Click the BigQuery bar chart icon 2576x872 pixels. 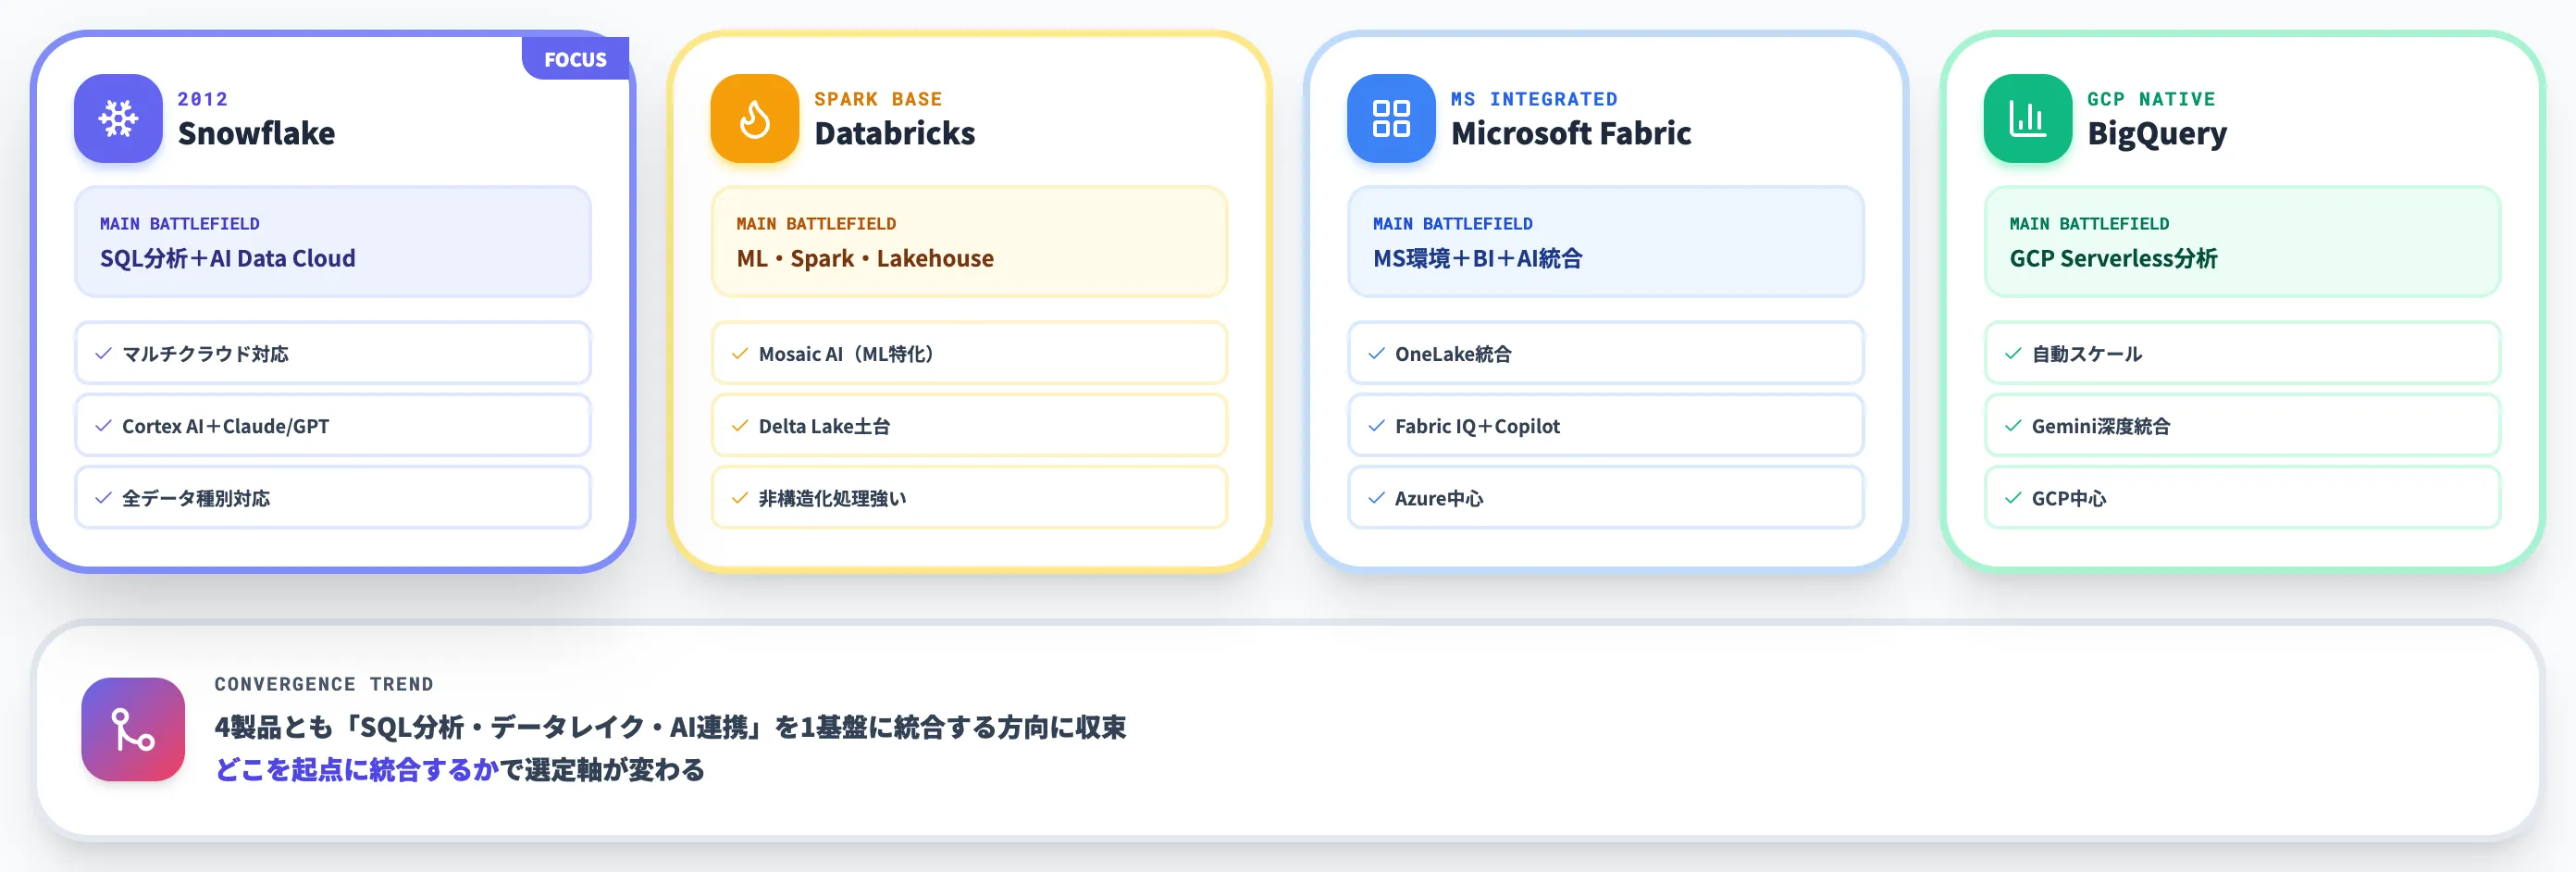[x=2028, y=119]
